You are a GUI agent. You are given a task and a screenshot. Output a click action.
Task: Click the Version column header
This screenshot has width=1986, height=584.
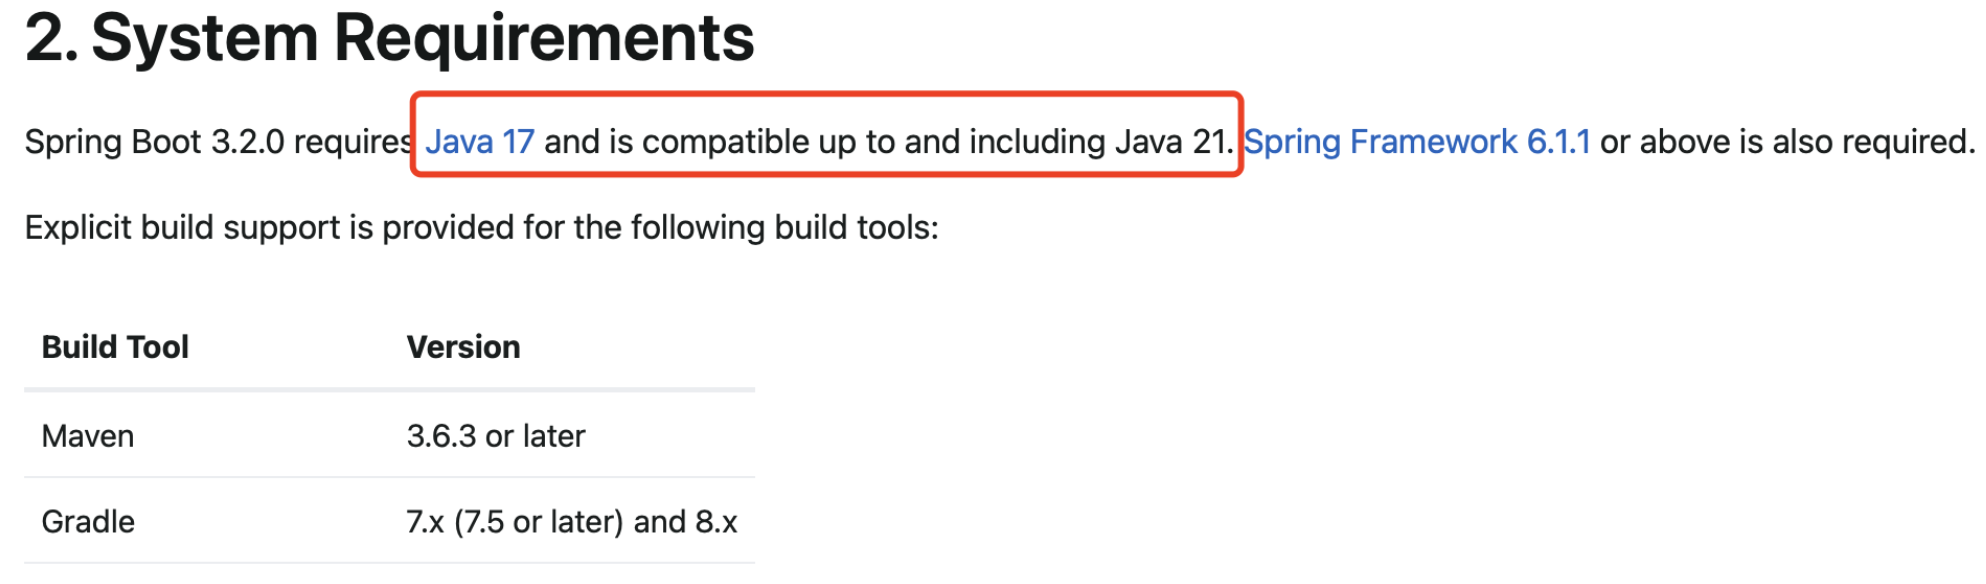point(463,347)
